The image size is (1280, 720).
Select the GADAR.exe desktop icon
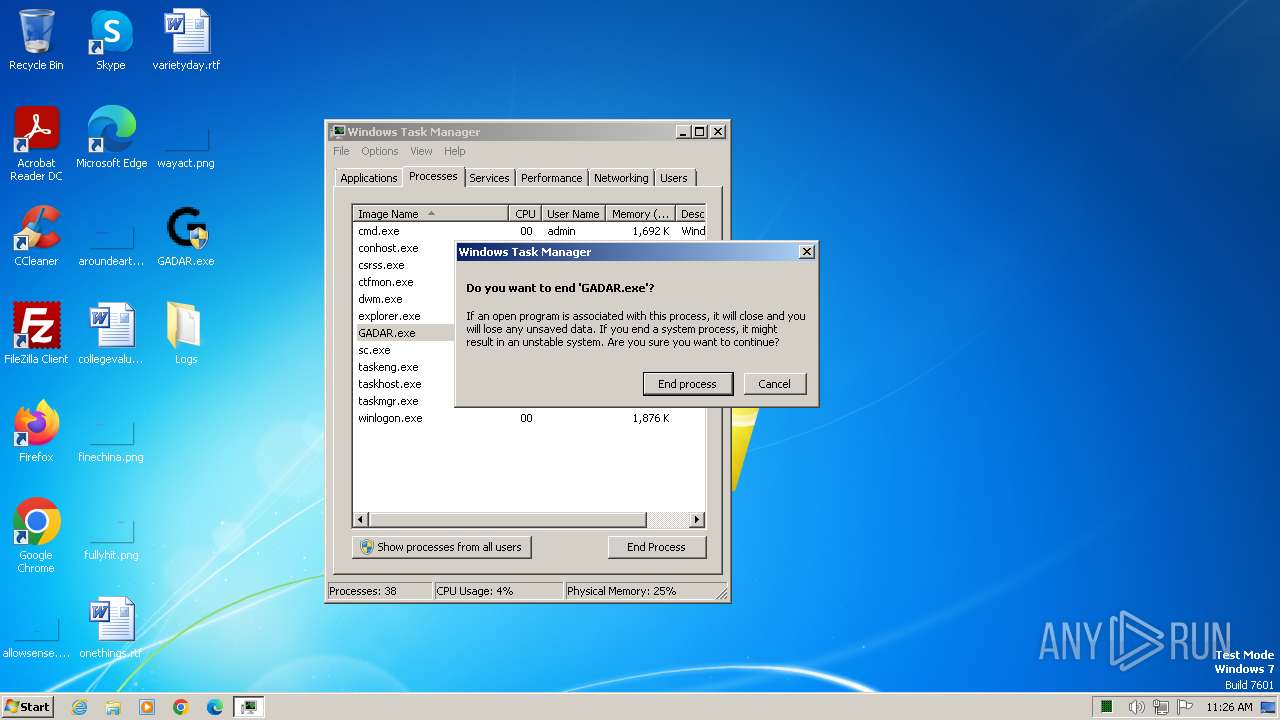click(186, 236)
